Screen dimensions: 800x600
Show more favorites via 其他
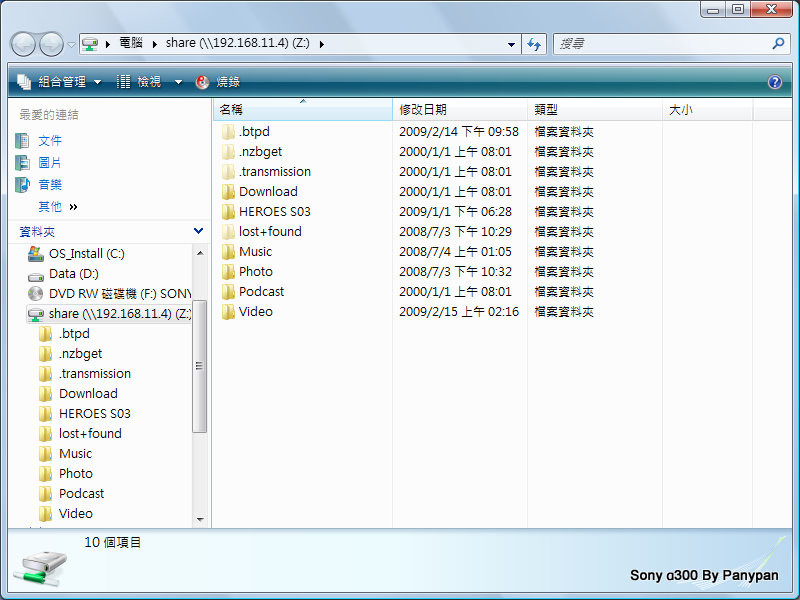tap(58, 207)
